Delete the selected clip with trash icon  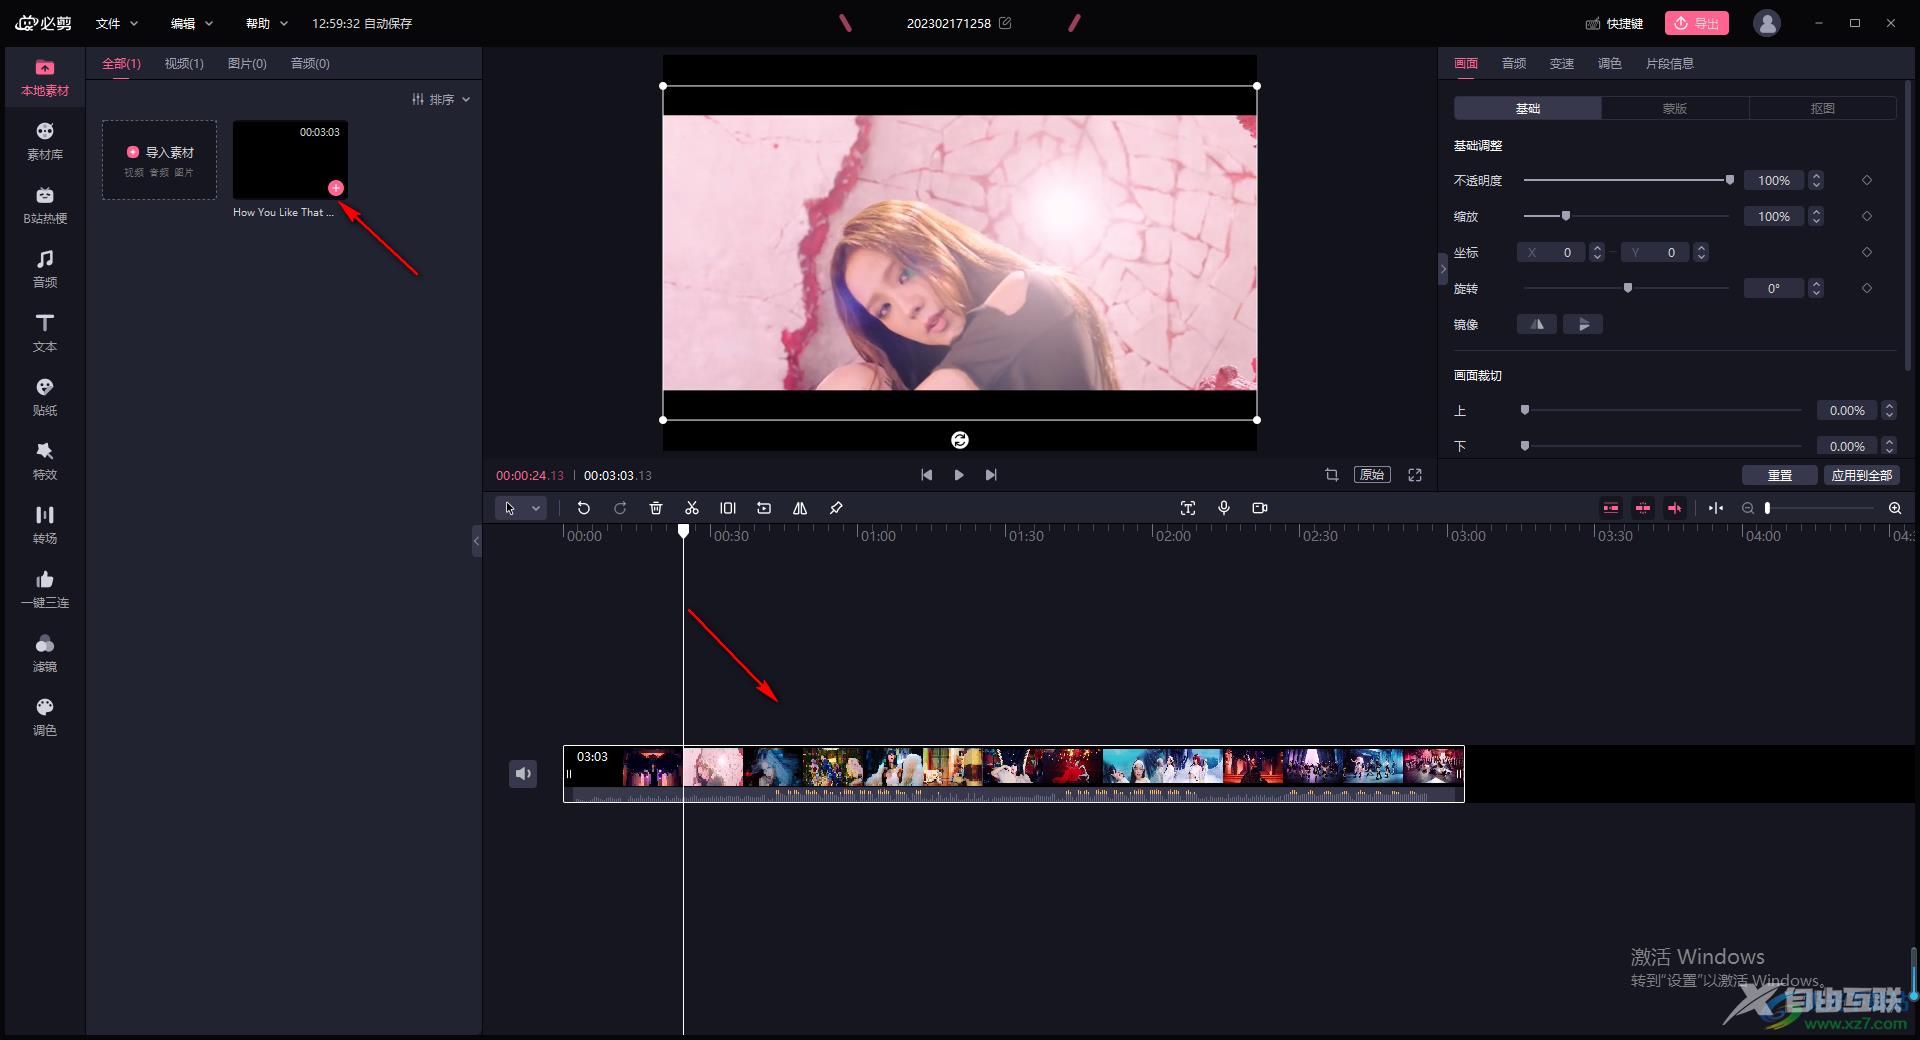click(656, 508)
